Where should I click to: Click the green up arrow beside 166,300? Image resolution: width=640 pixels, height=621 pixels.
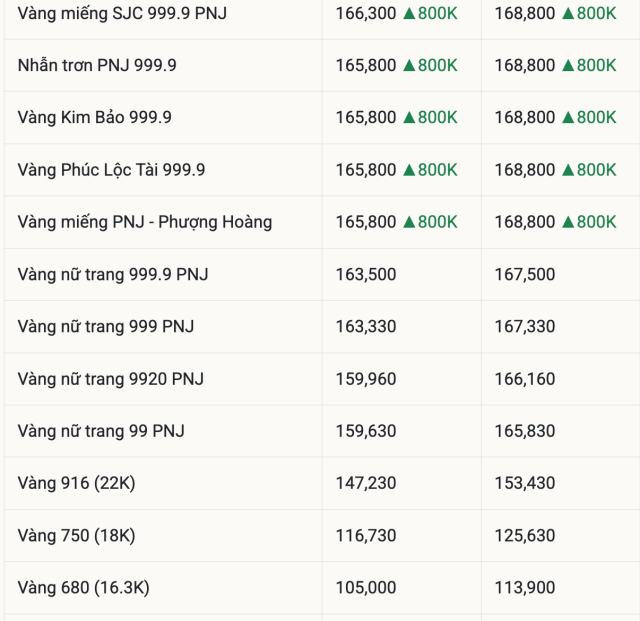pyautogui.click(x=408, y=13)
